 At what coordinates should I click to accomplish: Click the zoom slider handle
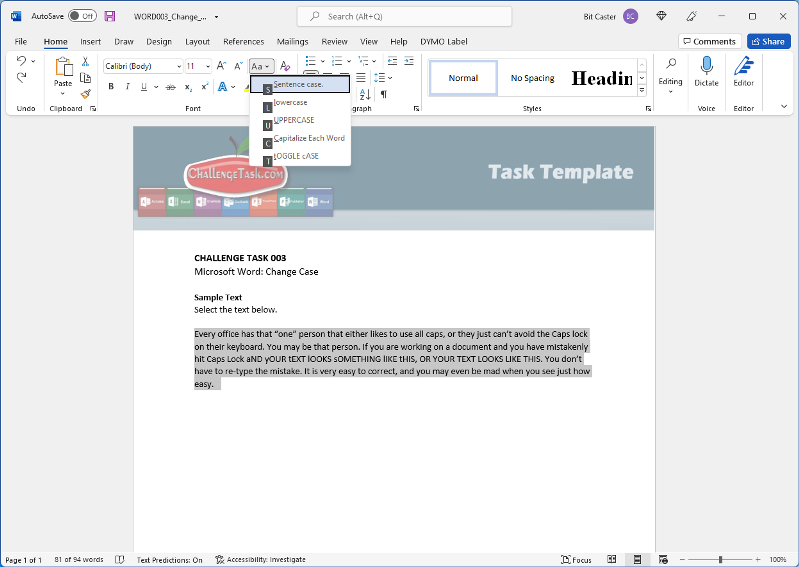[721, 559]
